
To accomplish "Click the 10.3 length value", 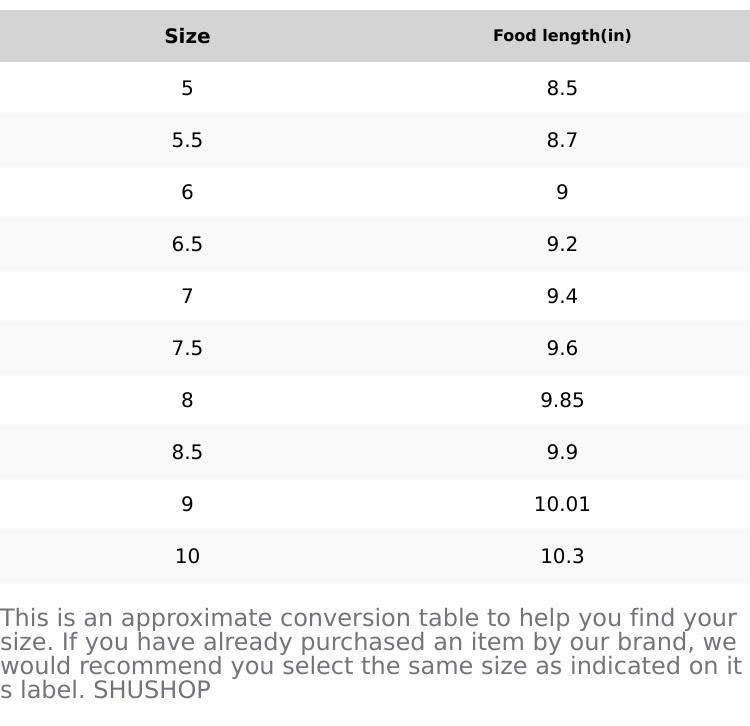I will tap(562, 556).
